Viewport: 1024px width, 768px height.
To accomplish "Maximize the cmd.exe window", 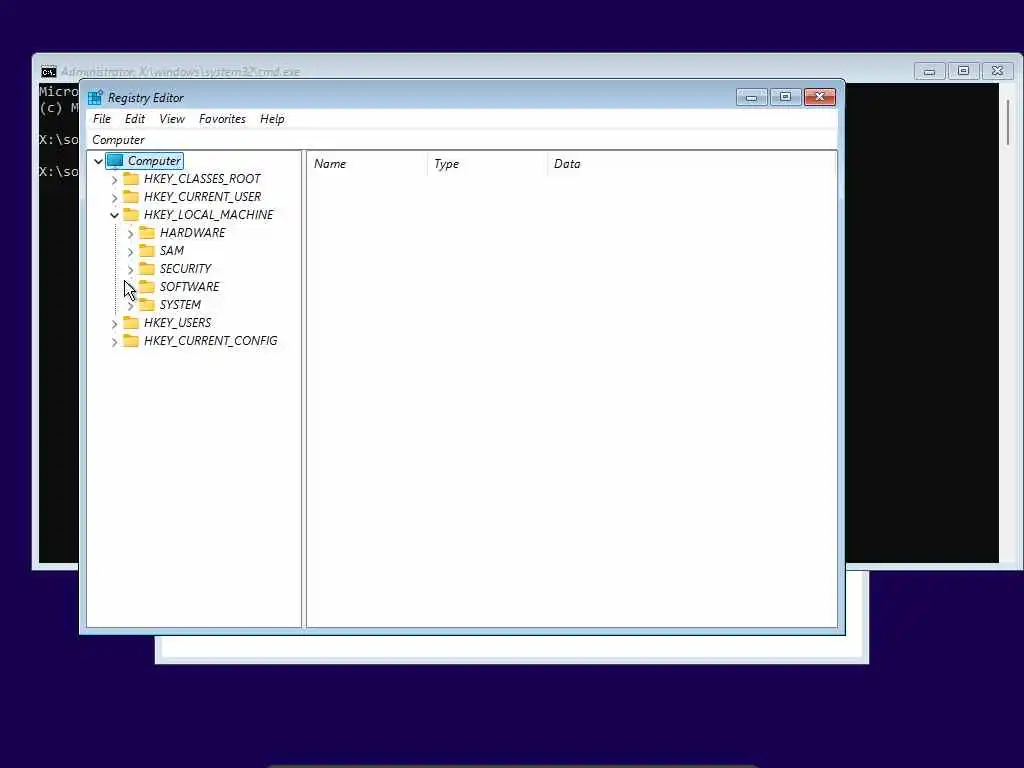I will 963,71.
